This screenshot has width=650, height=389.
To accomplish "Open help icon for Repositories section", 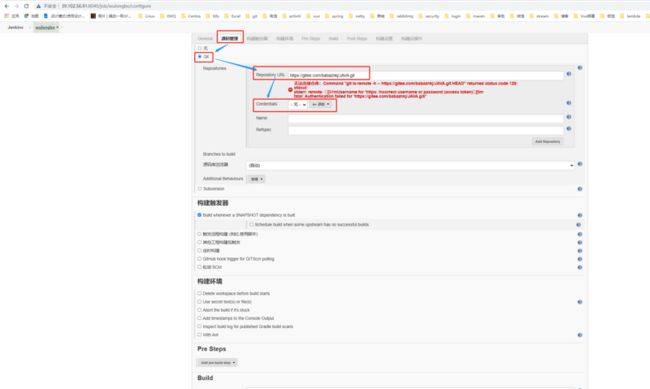I will [x=580, y=68].
